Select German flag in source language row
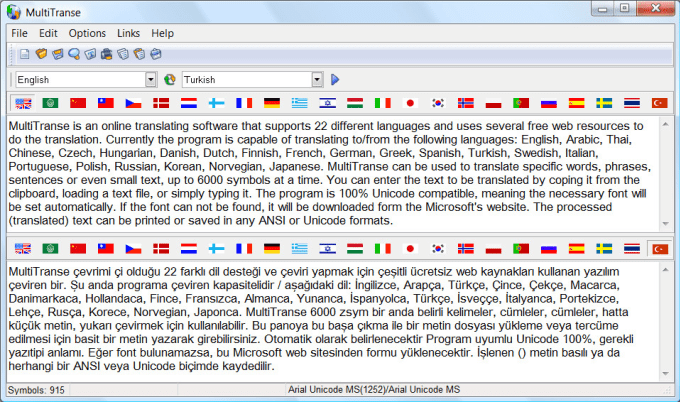This screenshot has width=680, height=402. coord(272,103)
